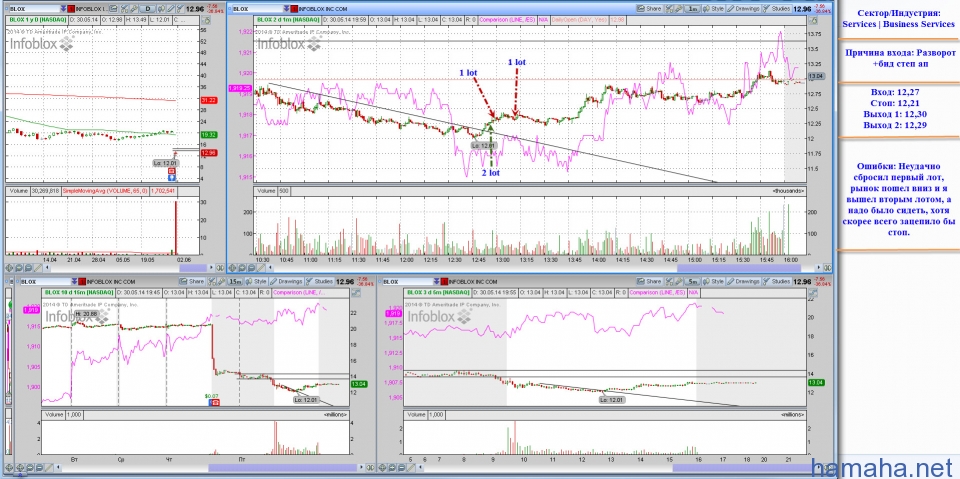Click the time axis scrollbar thumb of daily chart

(193, 268)
